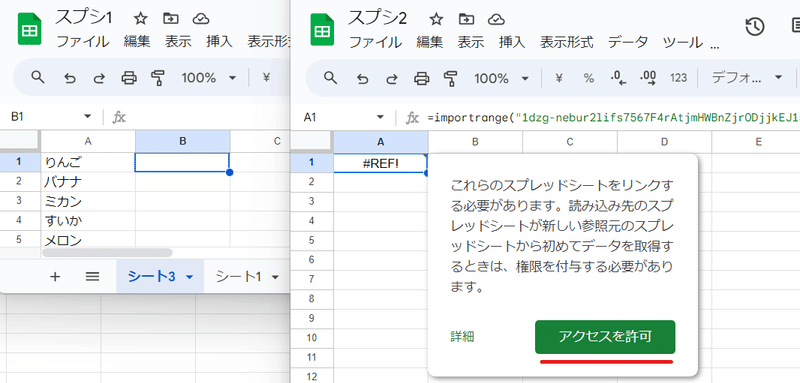
Task: Select row 10 header in スプシ2
Action: 312,338
